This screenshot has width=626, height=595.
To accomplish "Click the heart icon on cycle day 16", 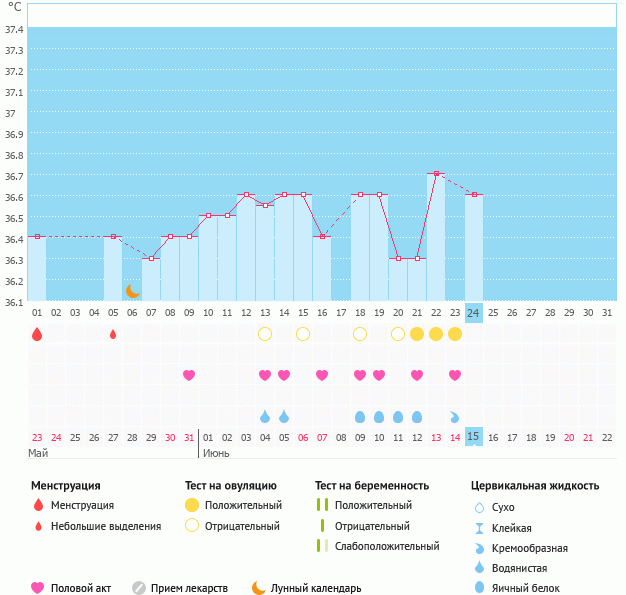I will [322, 375].
